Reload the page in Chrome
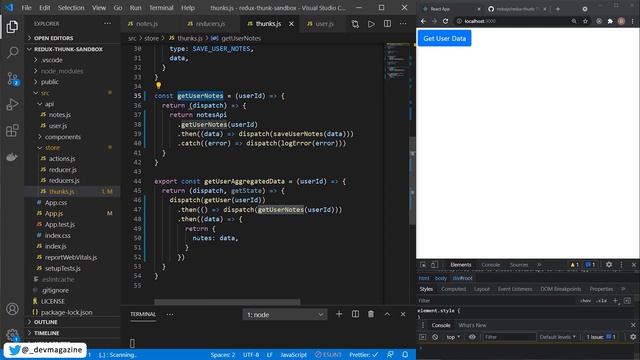The image size is (640, 360). pos(445,21)
